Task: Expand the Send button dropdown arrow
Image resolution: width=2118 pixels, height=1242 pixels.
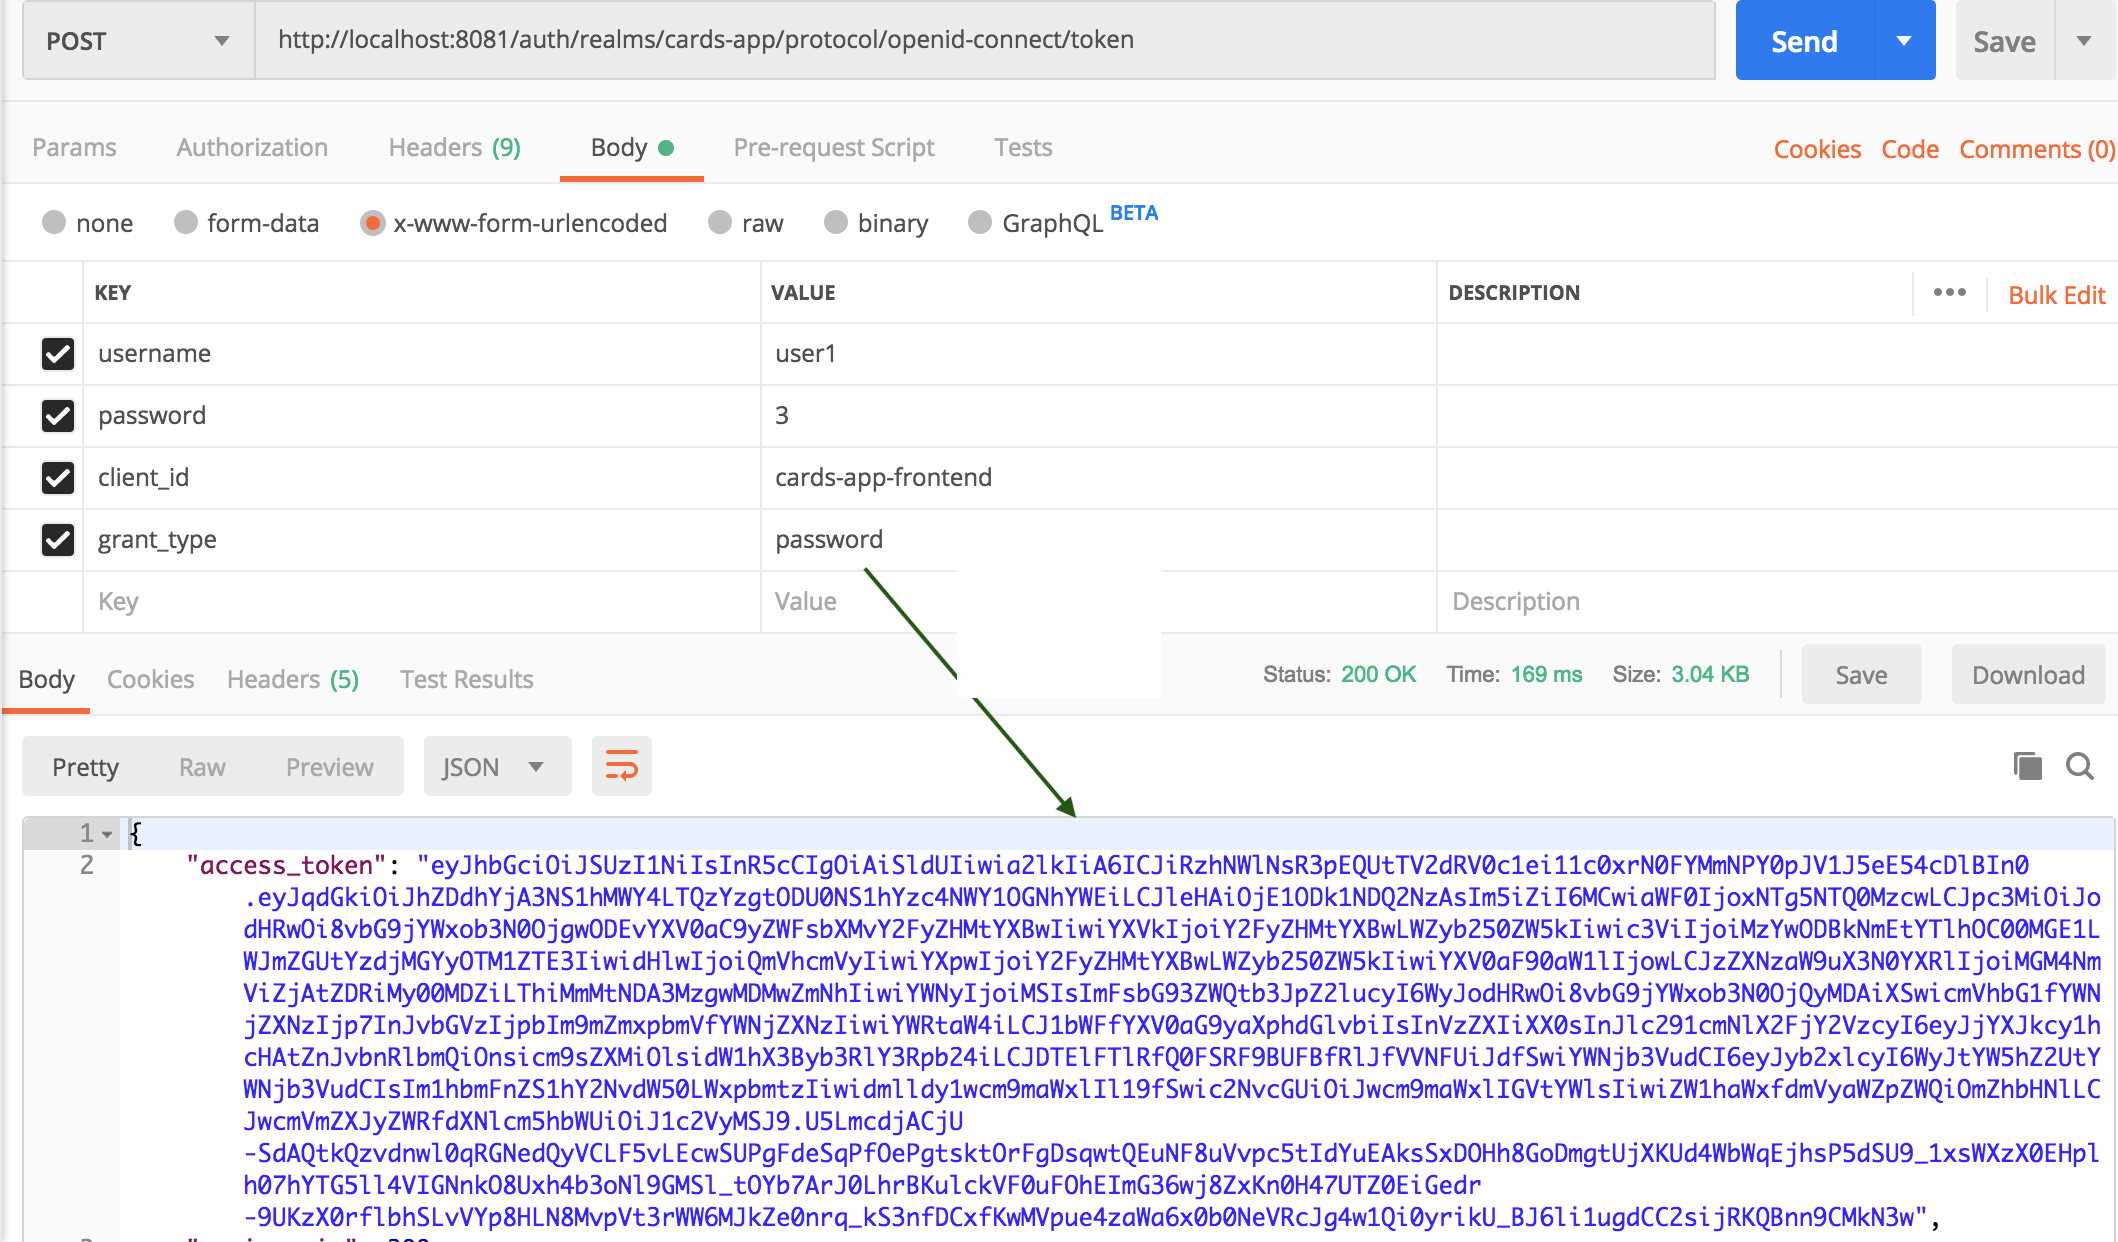Action: pyautogui.click(x=1904, y=41)
